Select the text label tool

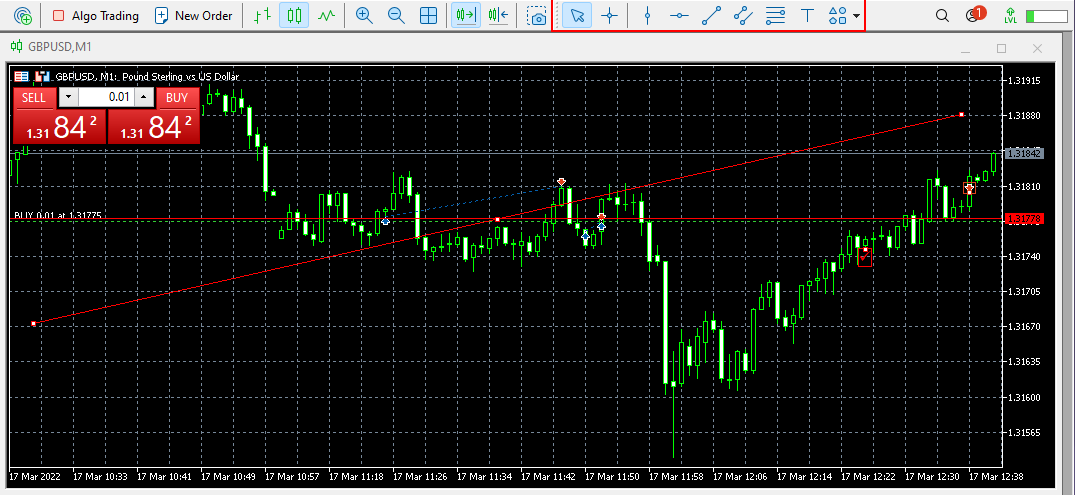tap(808, 16)
